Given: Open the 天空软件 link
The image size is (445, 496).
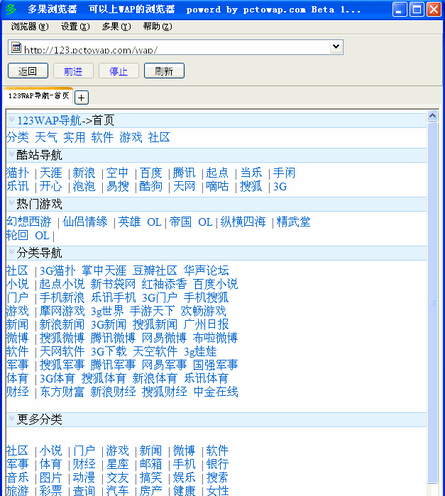Looking at the screenshot, I should coord(155,351).
